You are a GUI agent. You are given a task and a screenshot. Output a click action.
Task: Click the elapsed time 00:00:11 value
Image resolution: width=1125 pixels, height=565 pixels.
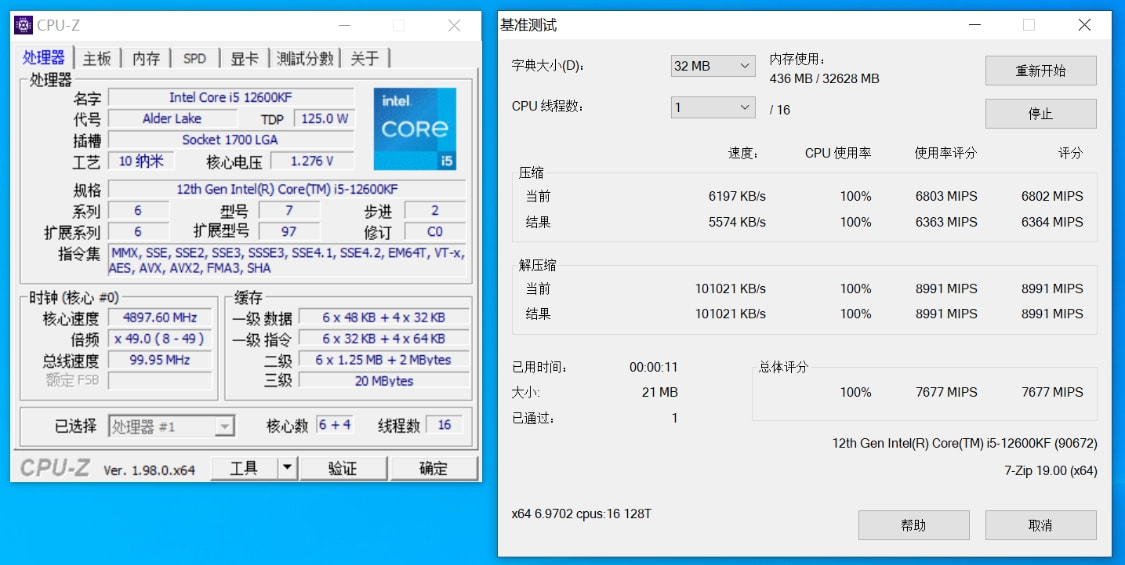tap(654, 367)
